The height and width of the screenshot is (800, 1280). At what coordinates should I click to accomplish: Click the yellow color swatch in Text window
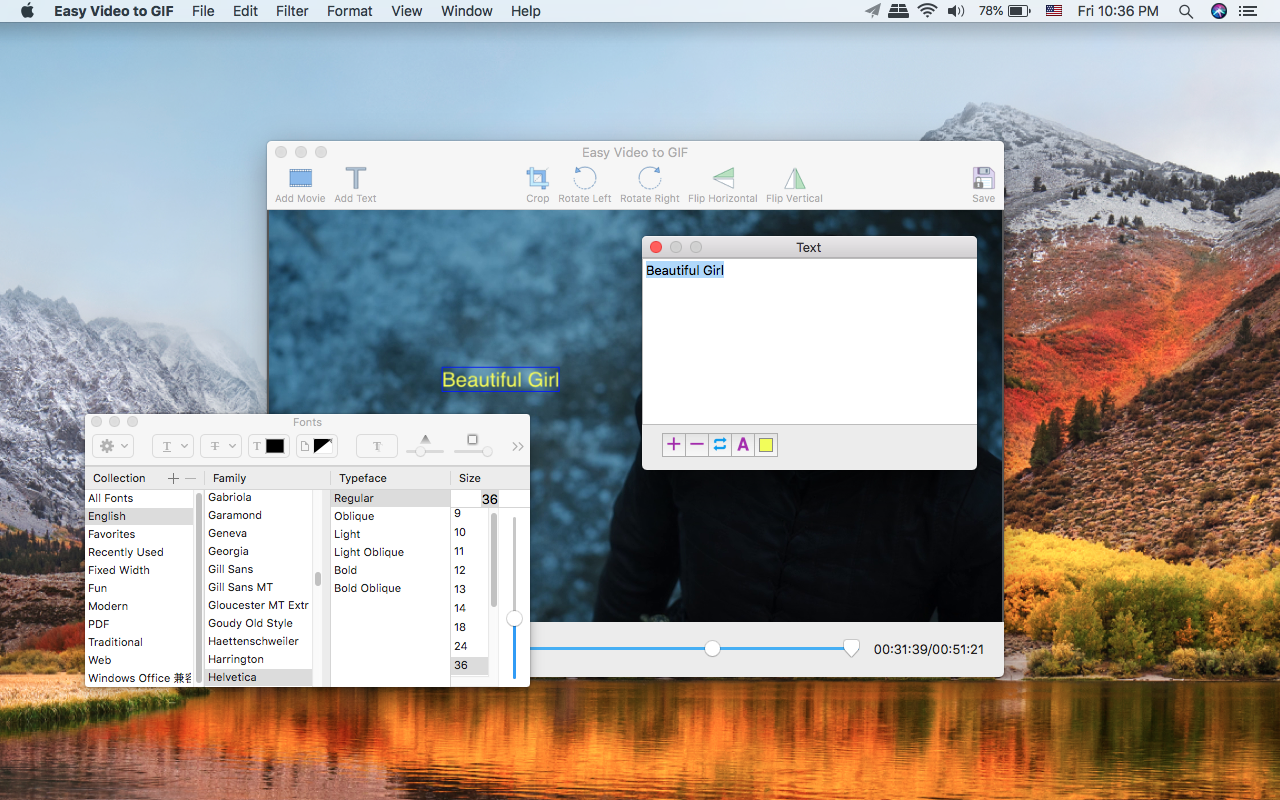click(x=765, y=444)
